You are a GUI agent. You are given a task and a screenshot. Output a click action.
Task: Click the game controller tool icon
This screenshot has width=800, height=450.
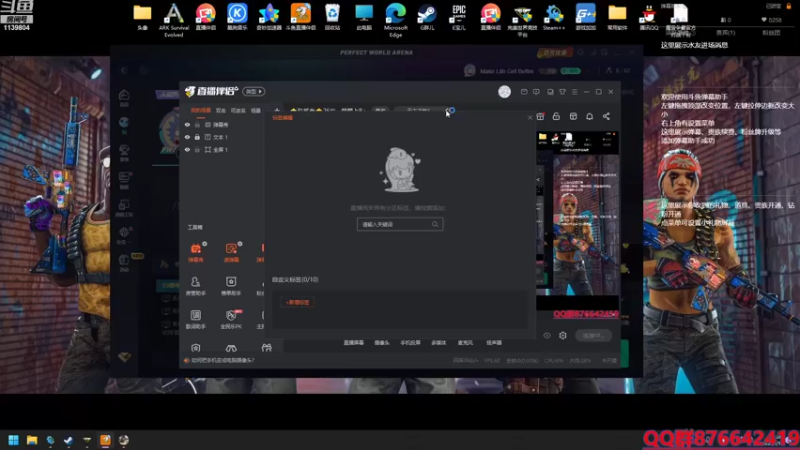click(x=231, y=348)
